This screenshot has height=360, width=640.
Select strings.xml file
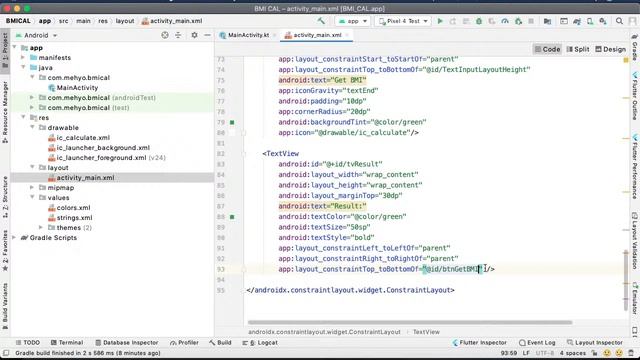pyautogui.click(x=70, y=218)
